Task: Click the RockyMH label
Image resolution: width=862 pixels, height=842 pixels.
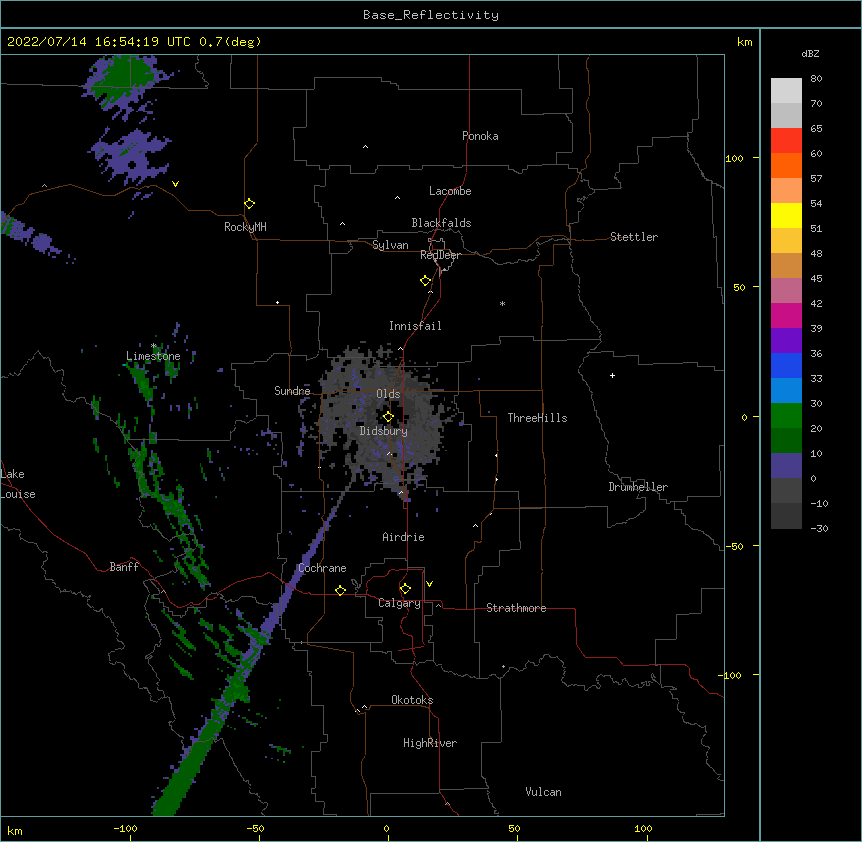Action: click(x=245, y=227)
